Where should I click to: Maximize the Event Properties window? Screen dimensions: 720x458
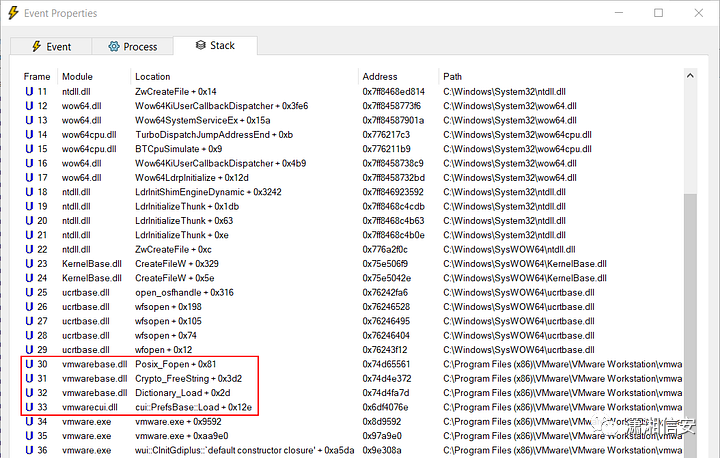tap(658, 13)
